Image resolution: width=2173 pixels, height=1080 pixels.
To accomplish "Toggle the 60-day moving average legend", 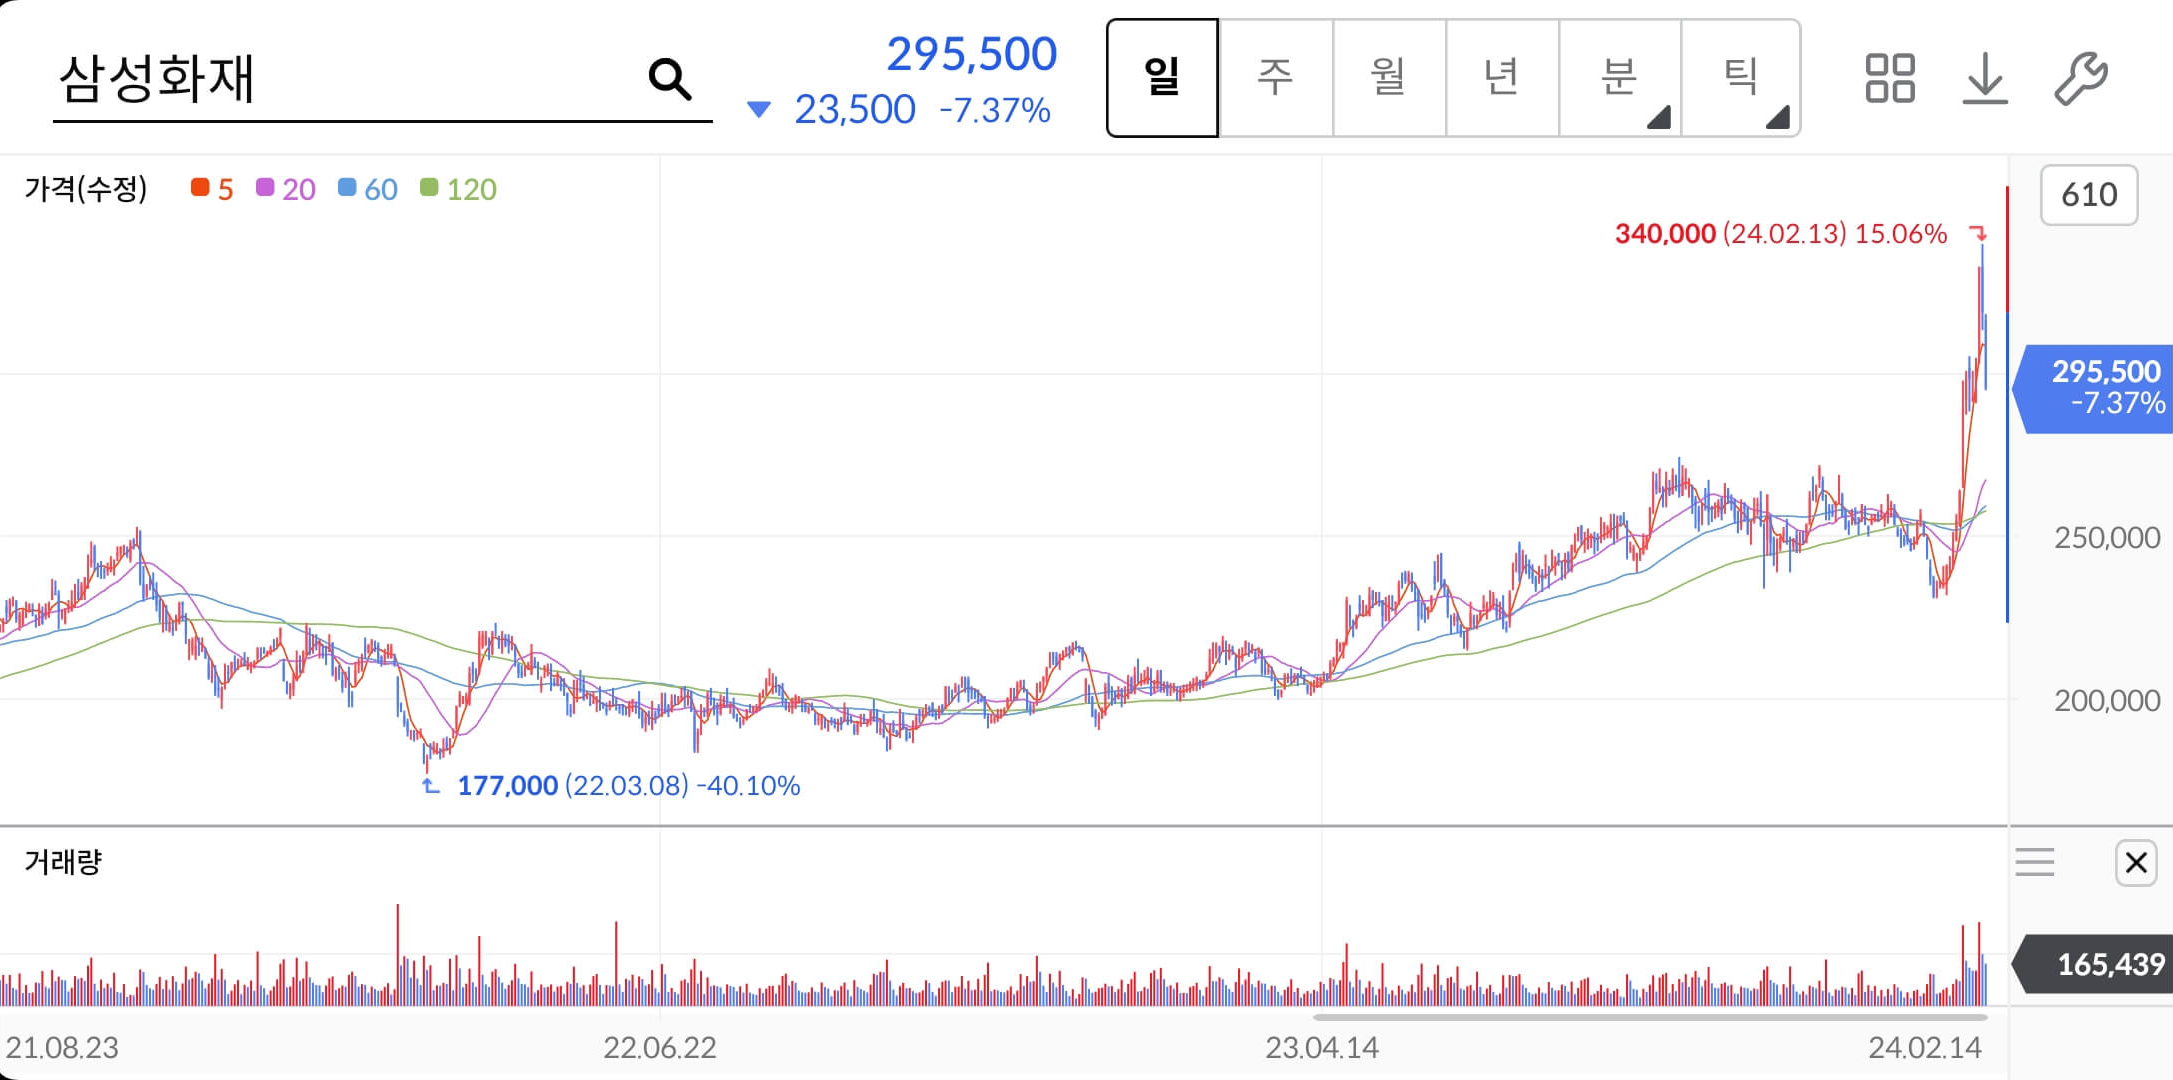I will click(368, 189).
